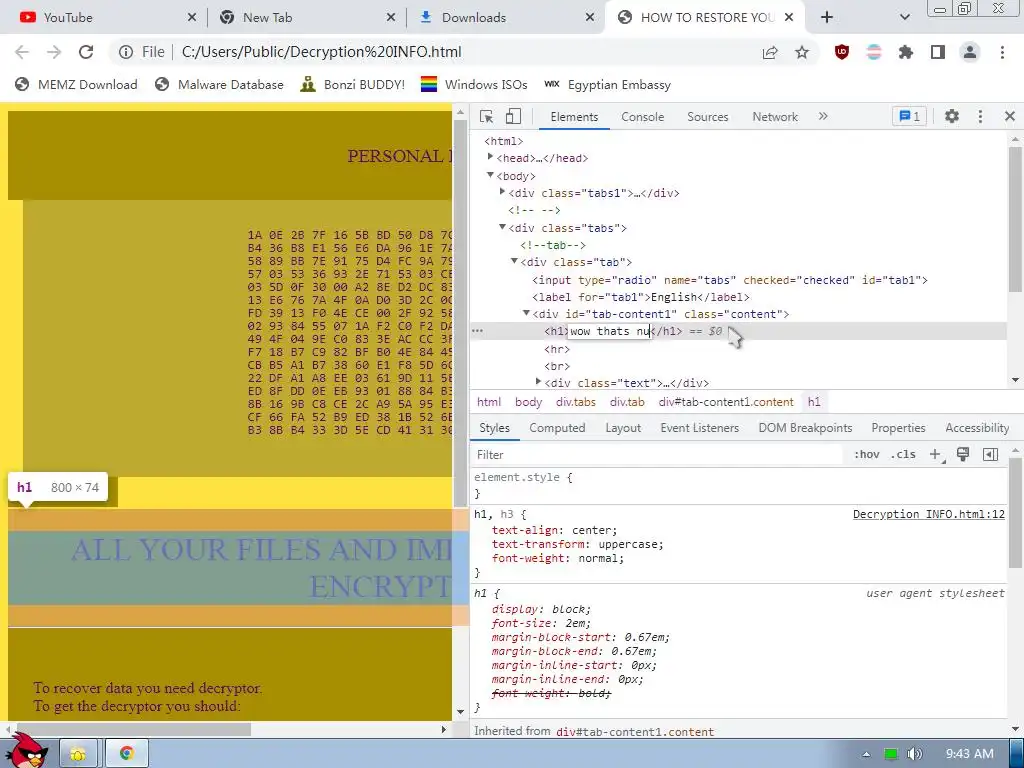Open Decryption INFO.html:12 source link
1024x768 pixels.
pyautogui.click(x=929, y=514)
